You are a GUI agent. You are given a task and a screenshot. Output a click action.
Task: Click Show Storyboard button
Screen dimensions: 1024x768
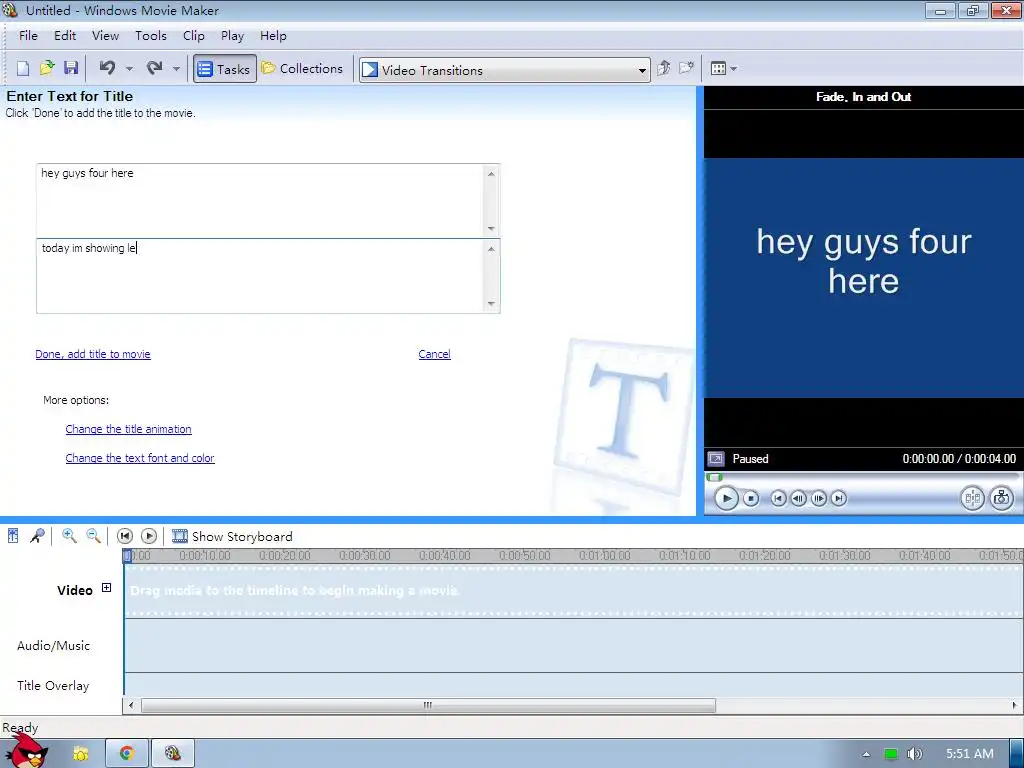click(x=232, y=536)
